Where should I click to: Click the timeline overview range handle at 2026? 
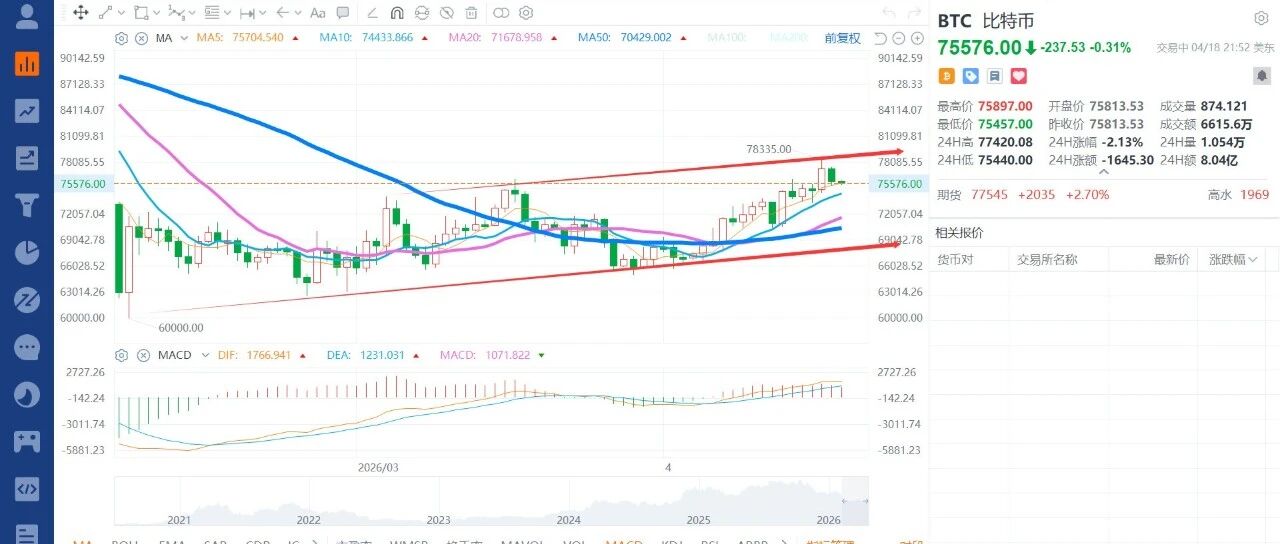tap(855, 500)
